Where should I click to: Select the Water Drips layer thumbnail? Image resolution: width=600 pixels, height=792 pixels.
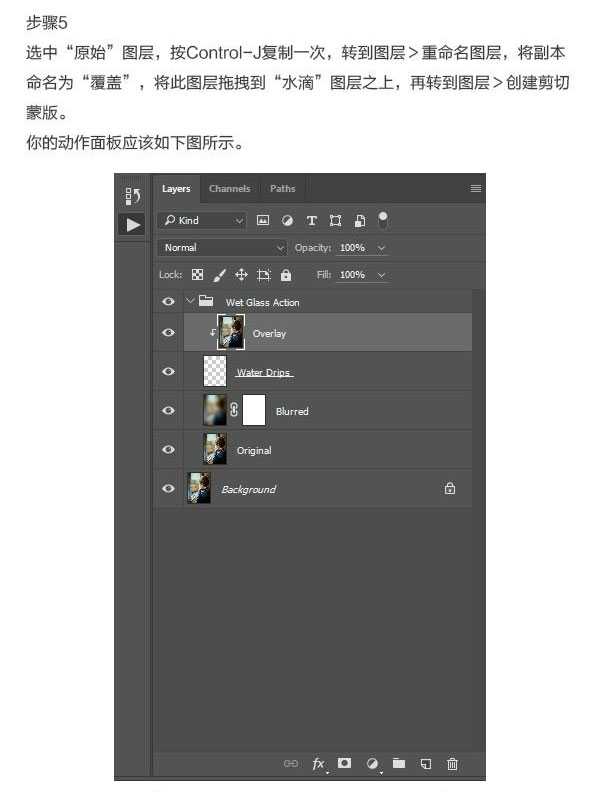click(x=215, y=371)
